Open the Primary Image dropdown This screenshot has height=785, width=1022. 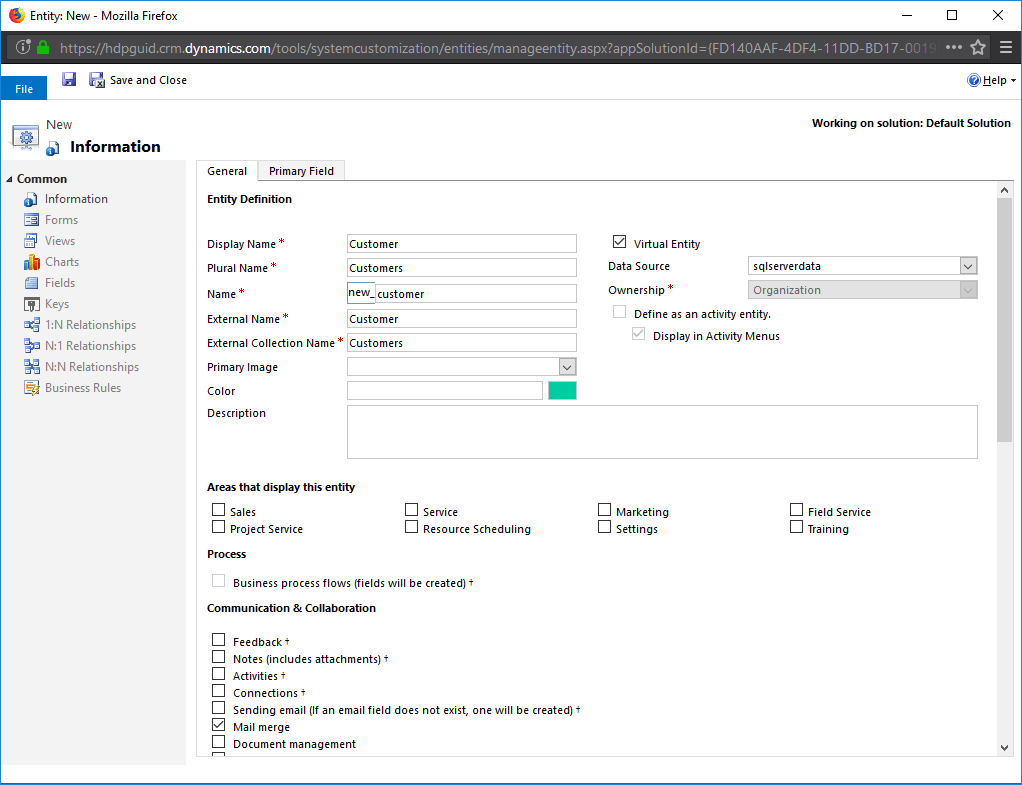568,366
